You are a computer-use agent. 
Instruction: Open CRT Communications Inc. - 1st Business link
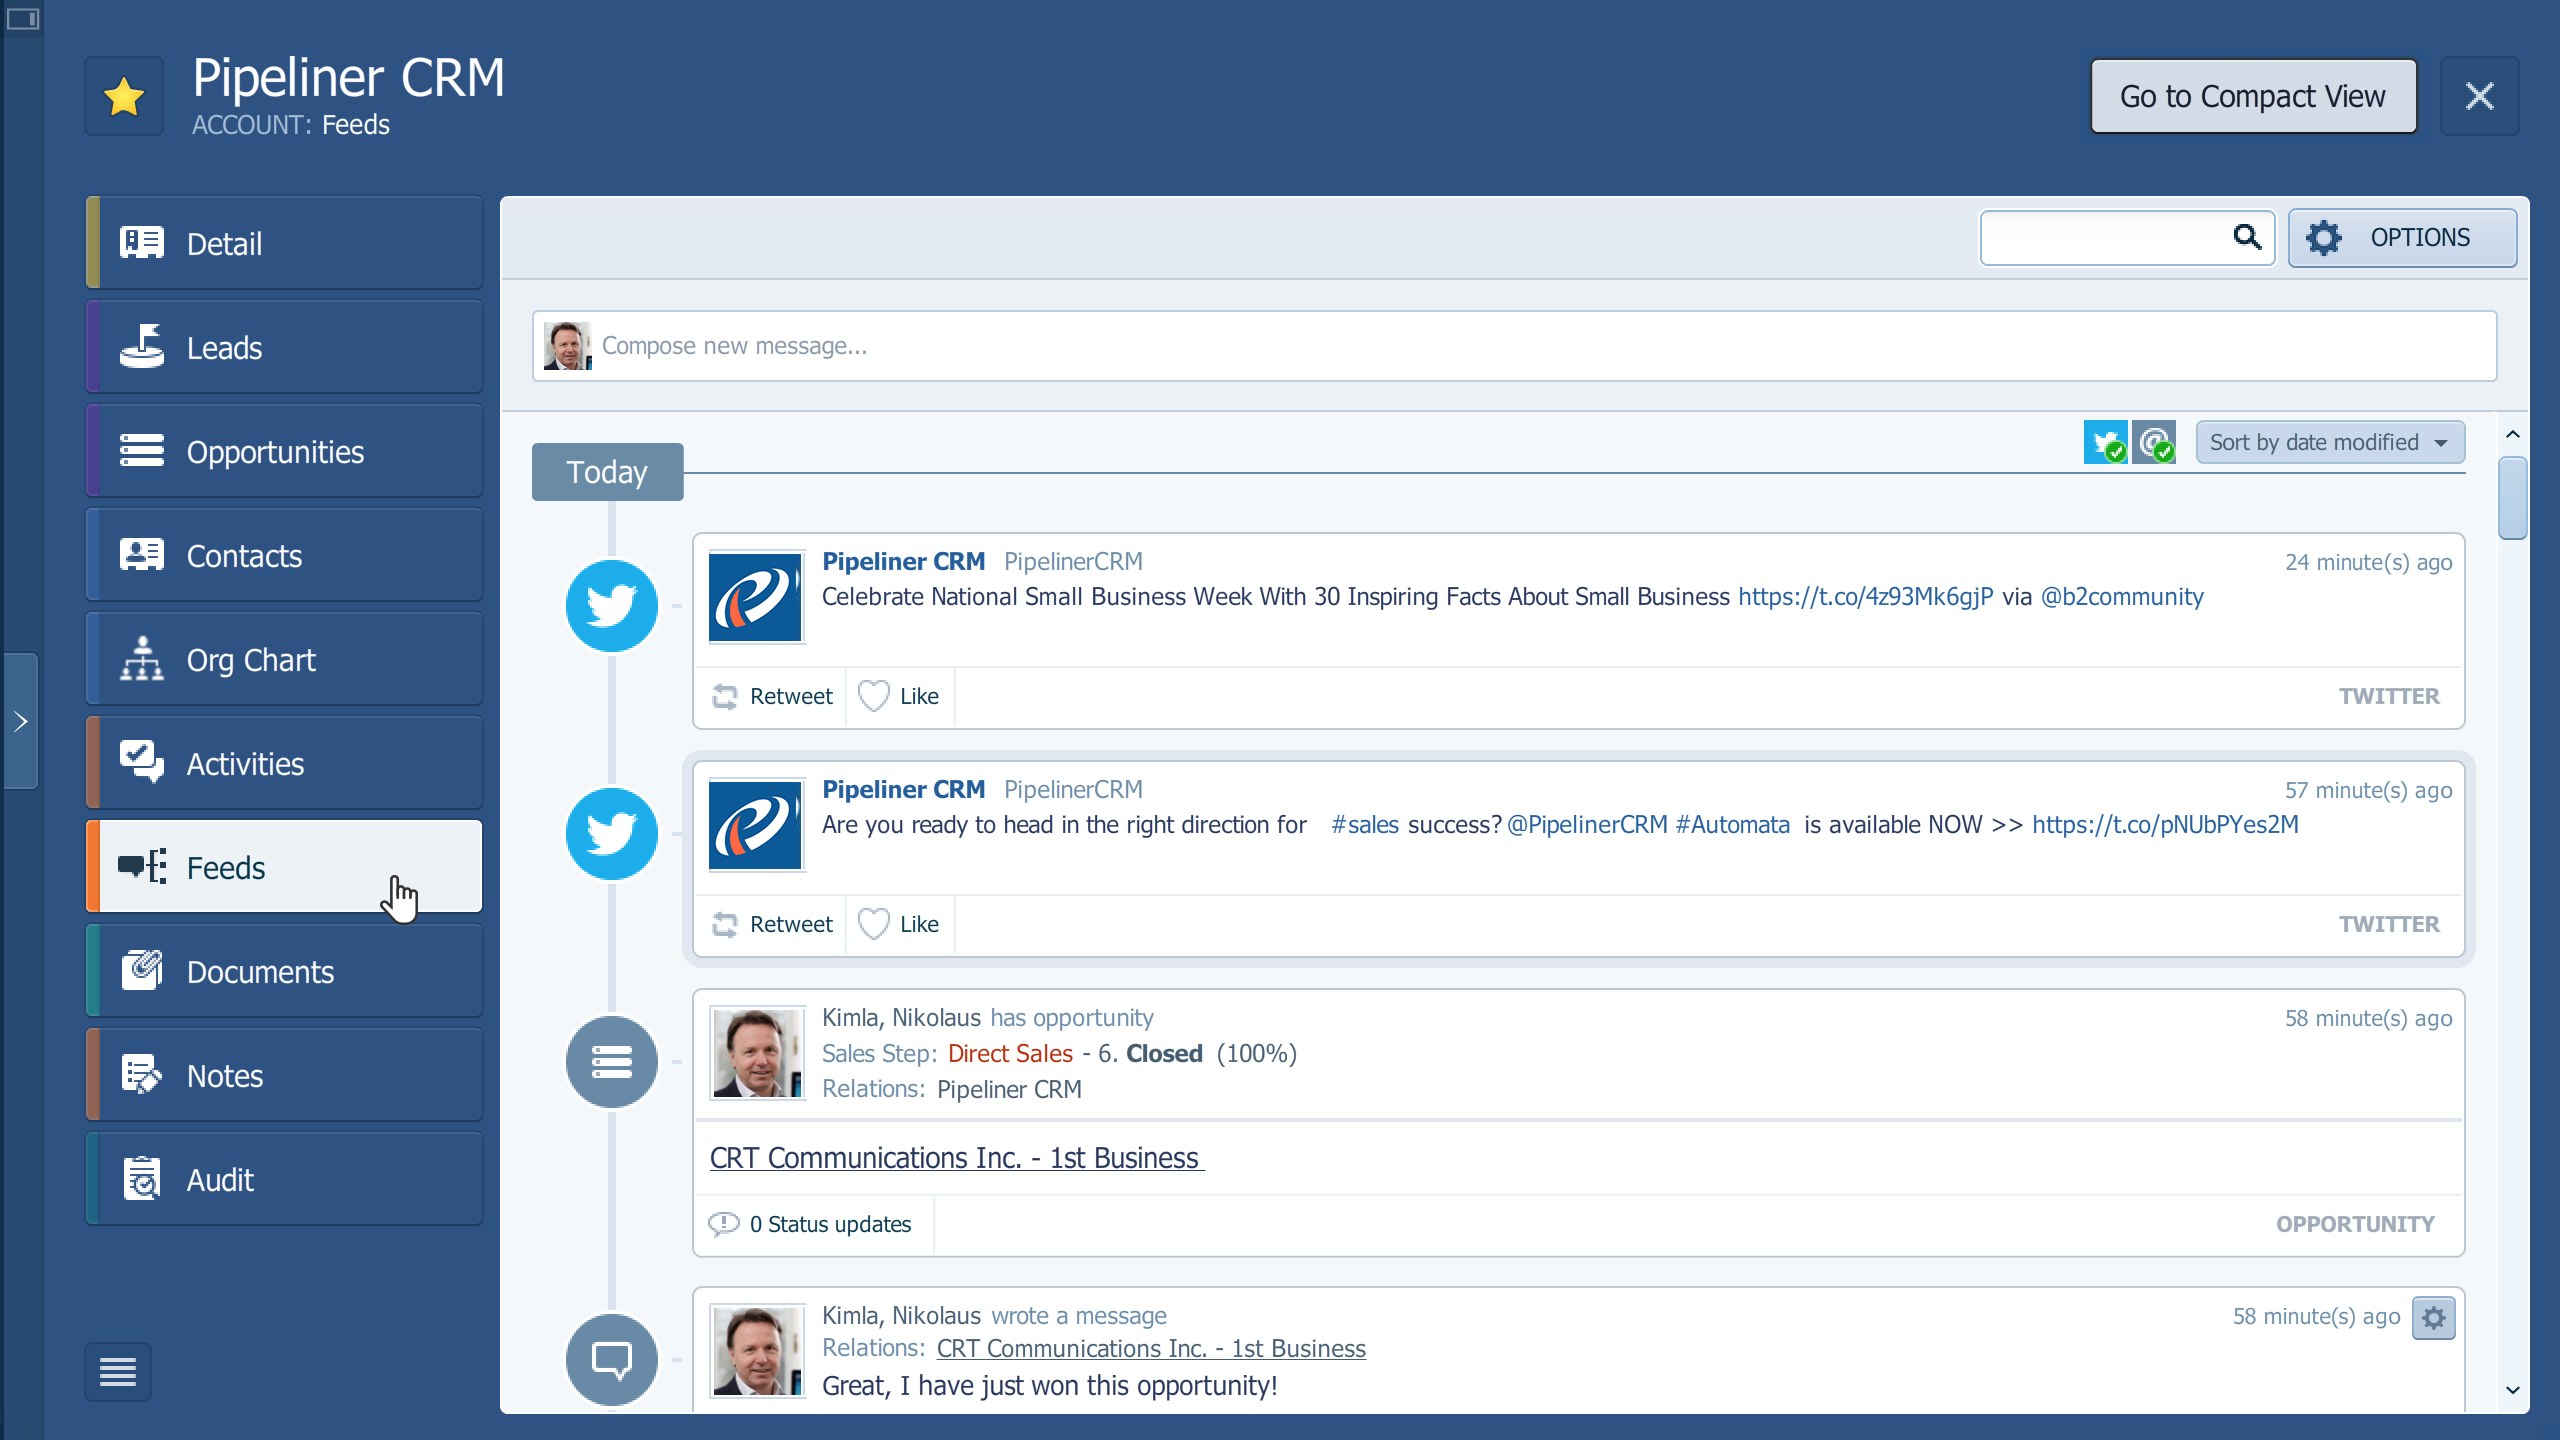tap(954, 1158)
